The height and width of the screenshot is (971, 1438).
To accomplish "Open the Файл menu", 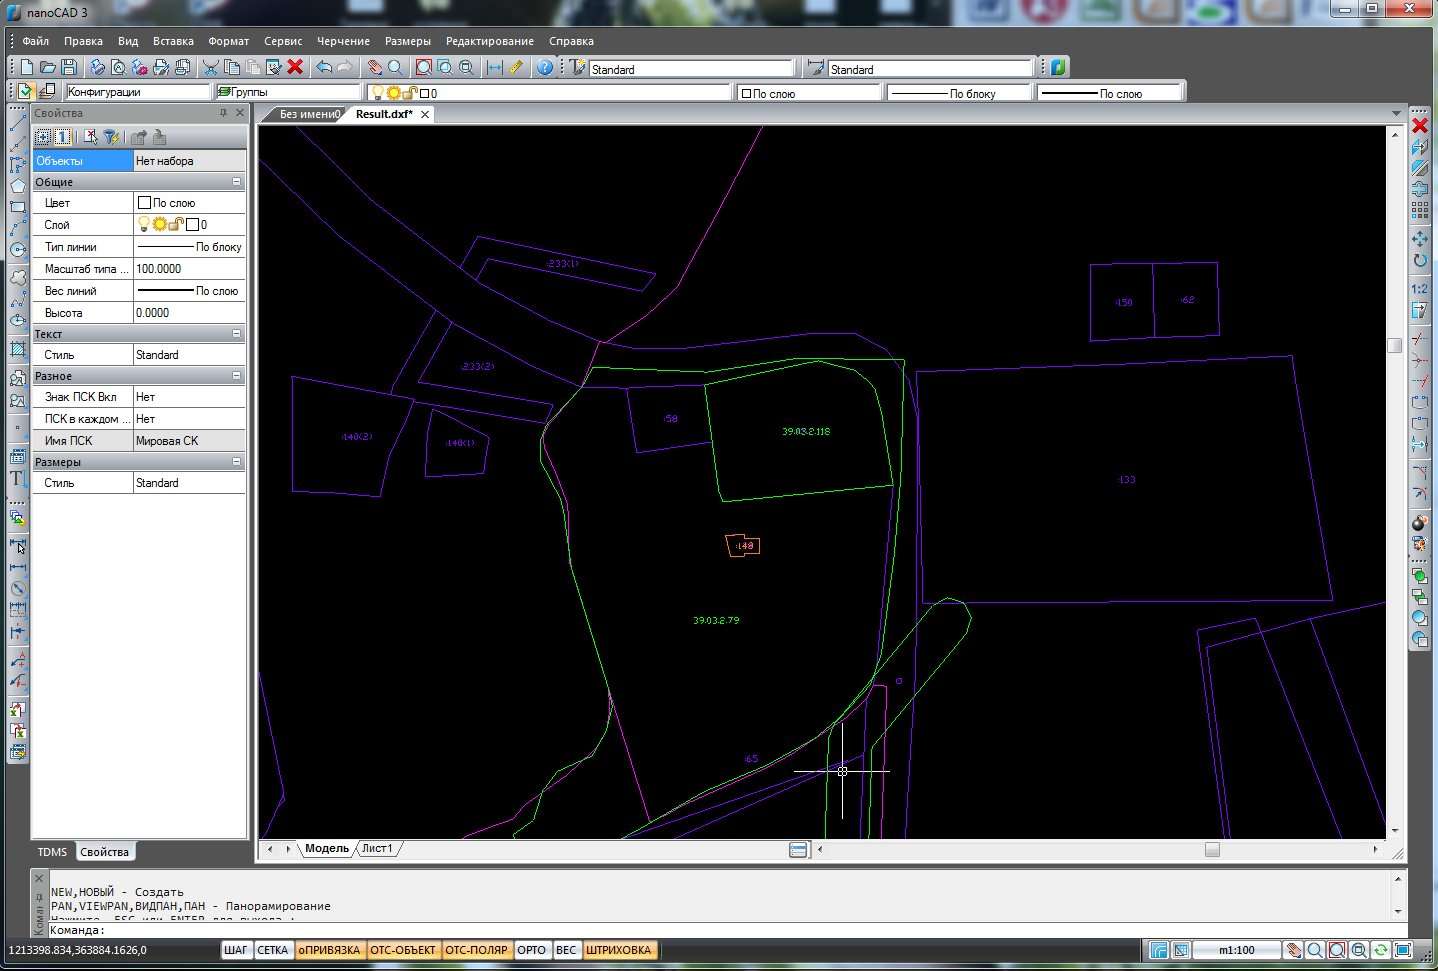I will (x=35, y=41).
